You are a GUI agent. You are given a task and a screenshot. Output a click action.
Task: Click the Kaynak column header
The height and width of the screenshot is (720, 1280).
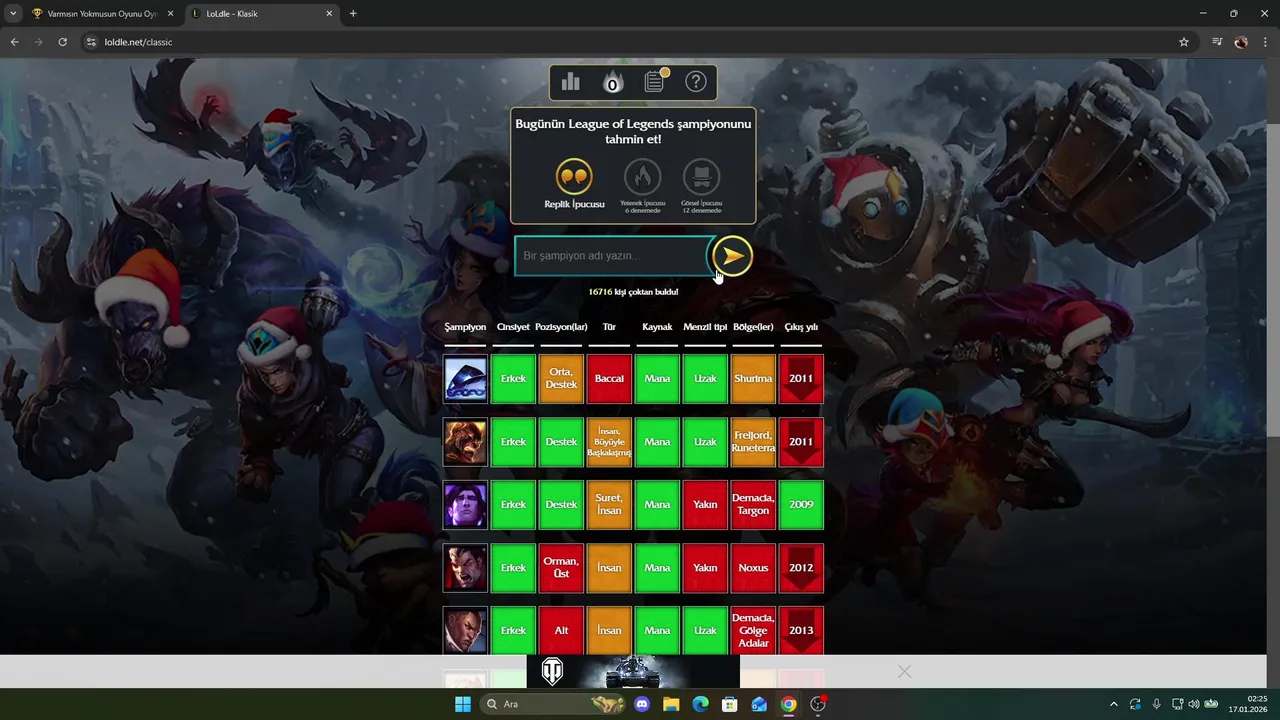point(657,327)
